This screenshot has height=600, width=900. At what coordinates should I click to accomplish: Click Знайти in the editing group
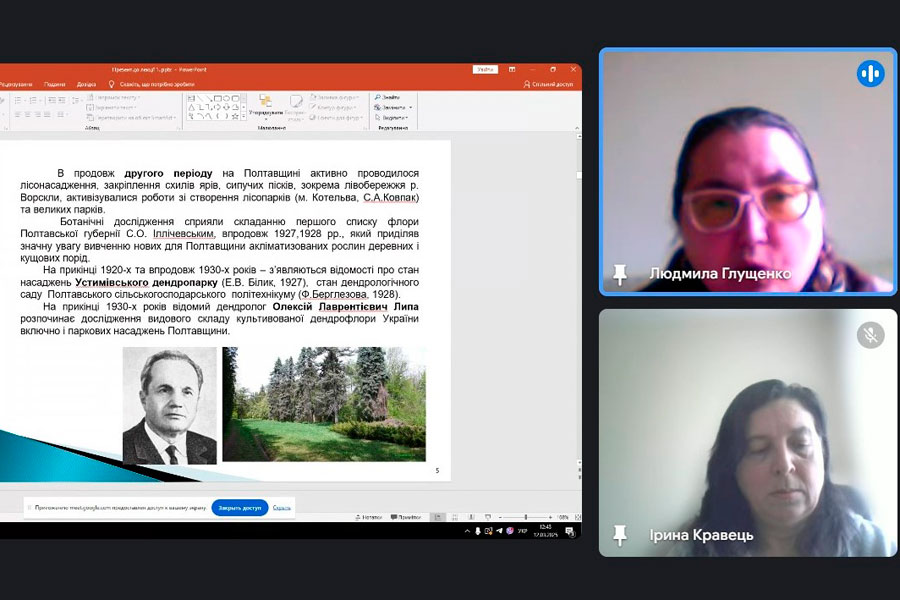(x=387, y=97)
